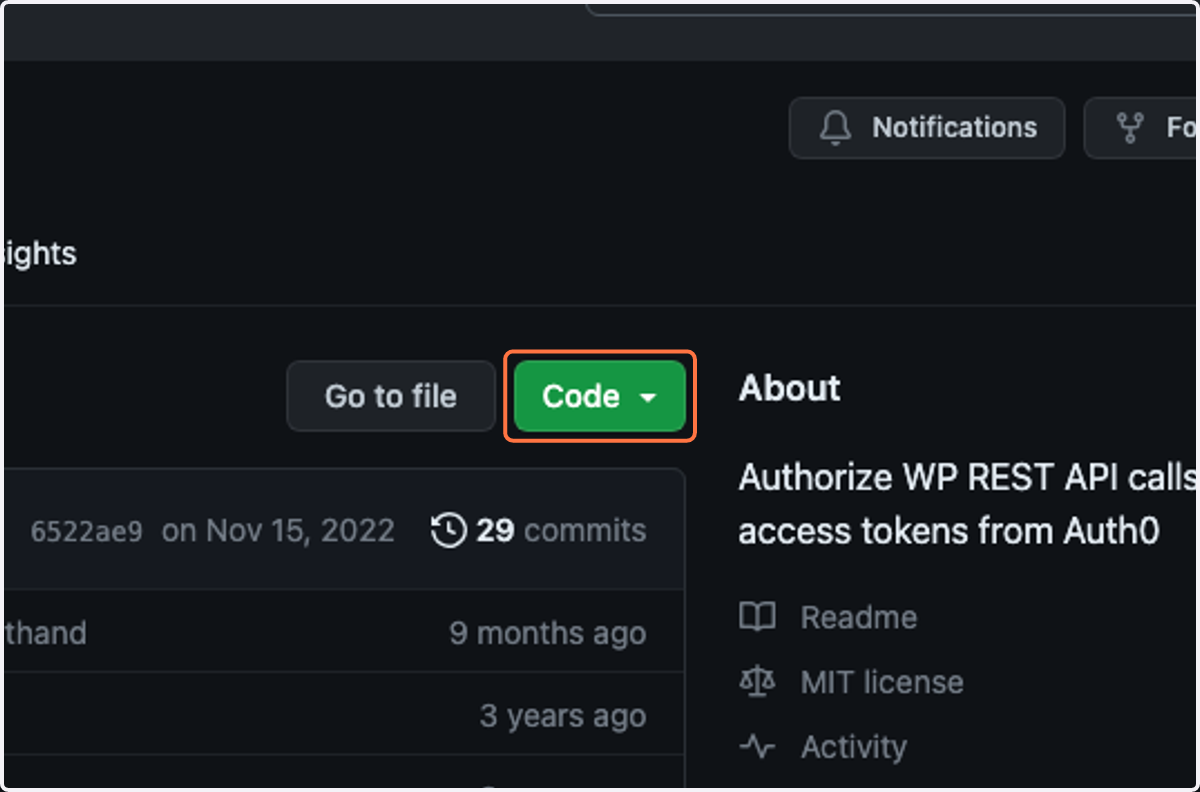The image size is (1200, 792).
Task: Open the Readme link
Action: (859, 617)
